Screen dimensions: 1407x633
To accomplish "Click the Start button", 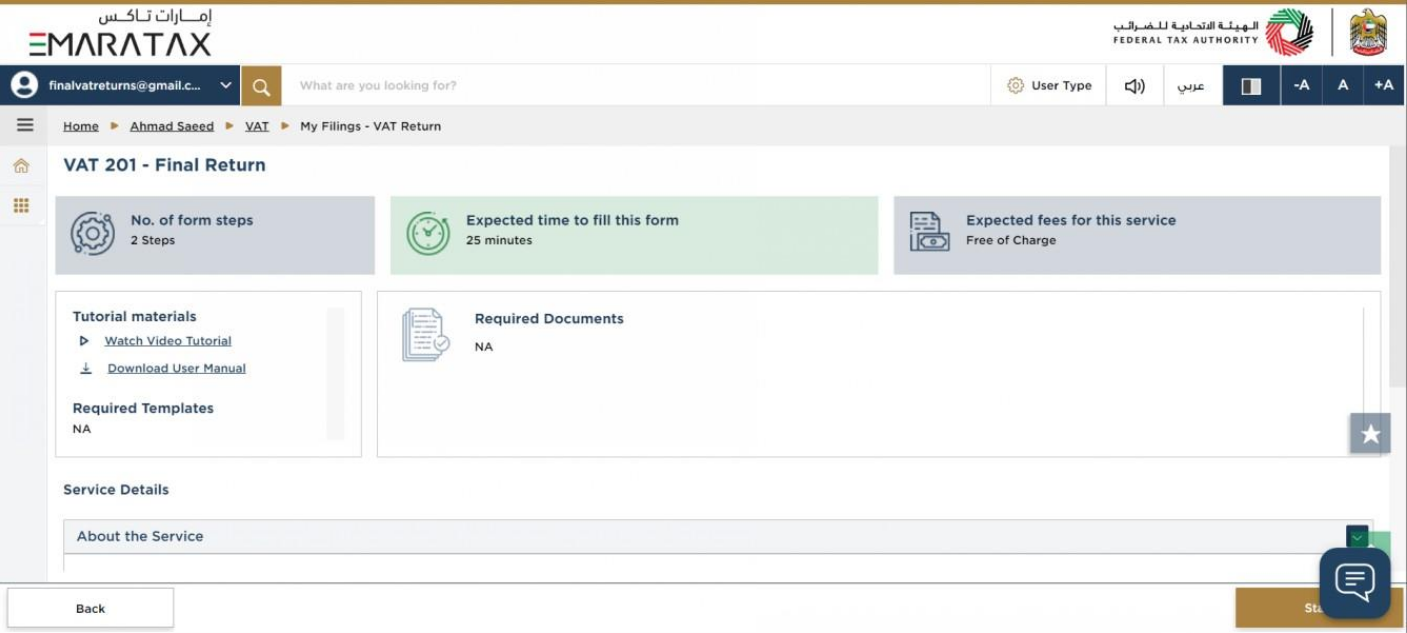I will (1319, 608).
